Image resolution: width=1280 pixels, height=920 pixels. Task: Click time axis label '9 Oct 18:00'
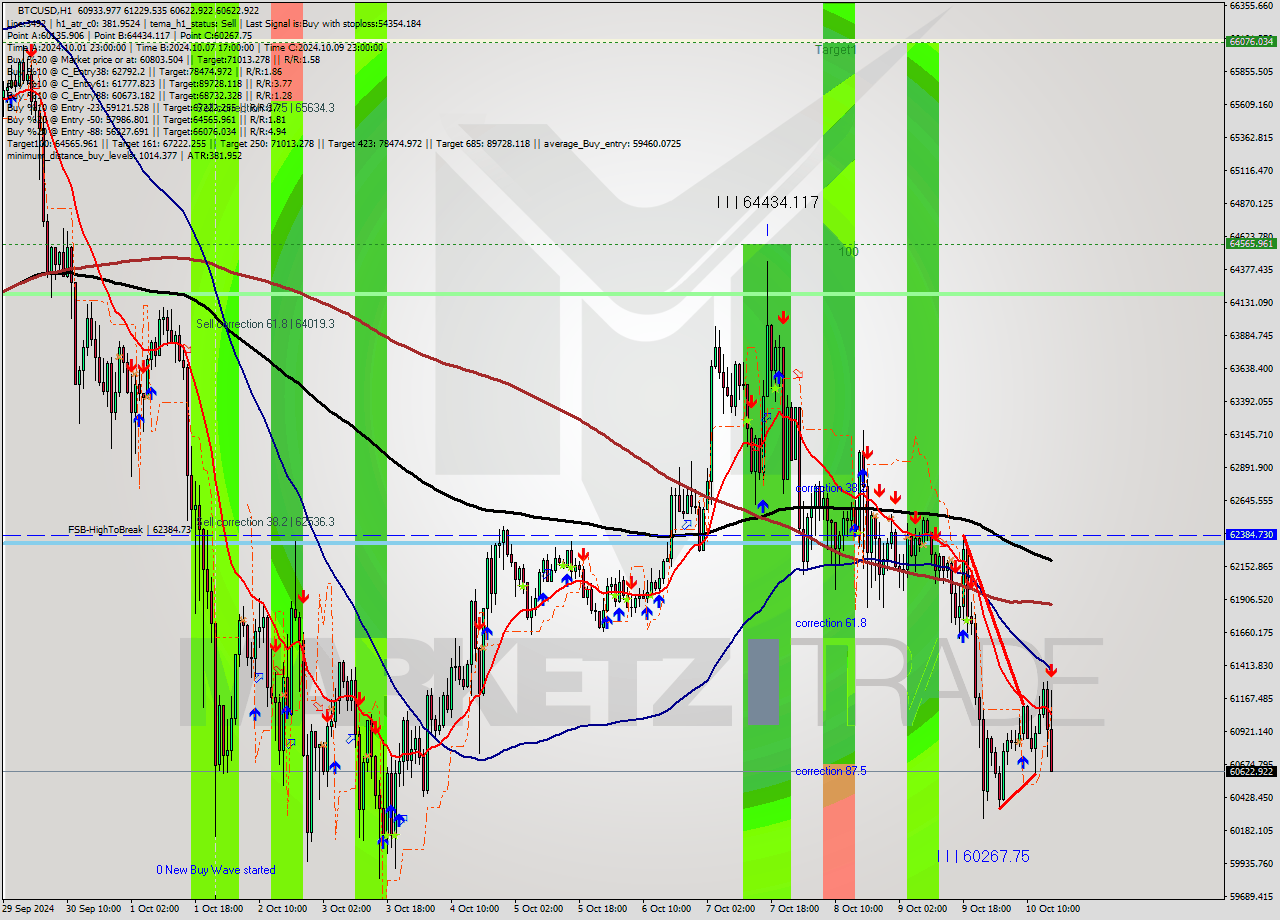986,909
